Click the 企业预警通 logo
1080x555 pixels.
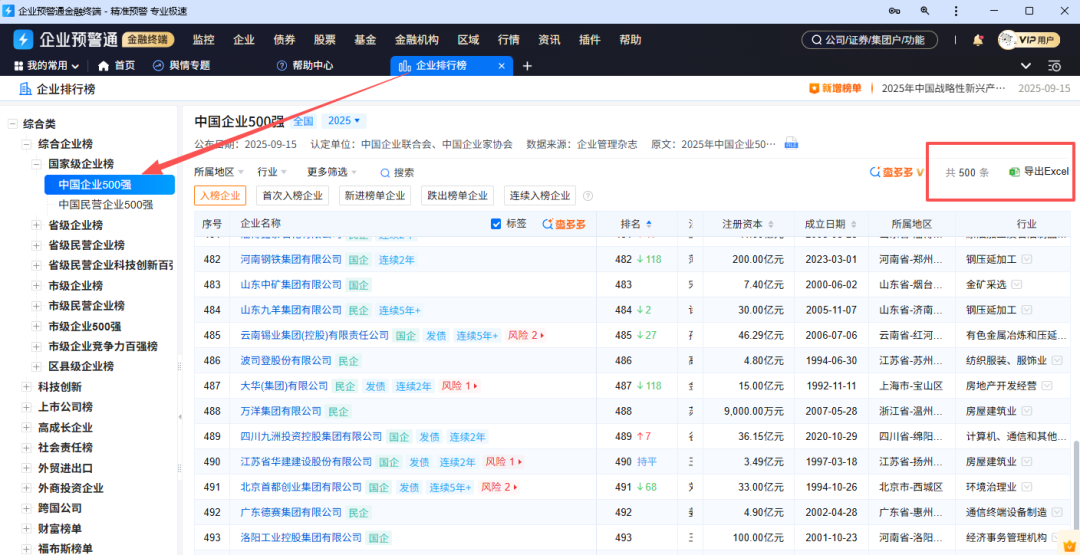(66, 40)
